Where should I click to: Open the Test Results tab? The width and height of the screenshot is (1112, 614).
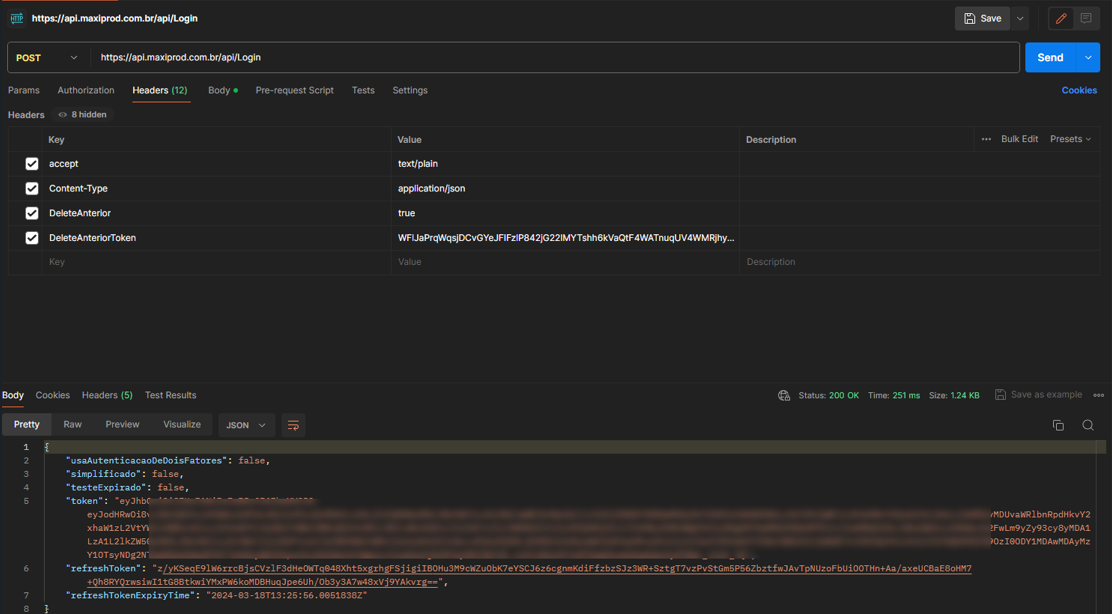(x=170, y=395)
